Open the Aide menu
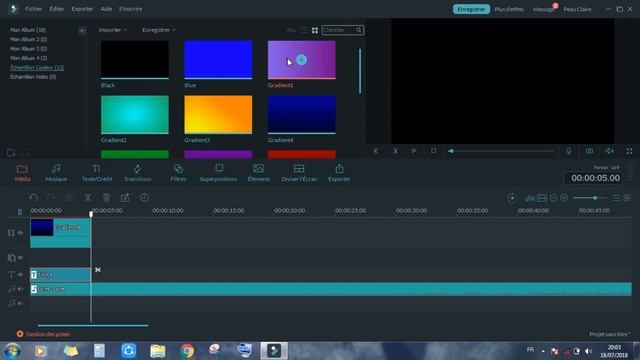Screen dimensions: 640x360 [x=106, y=9]
